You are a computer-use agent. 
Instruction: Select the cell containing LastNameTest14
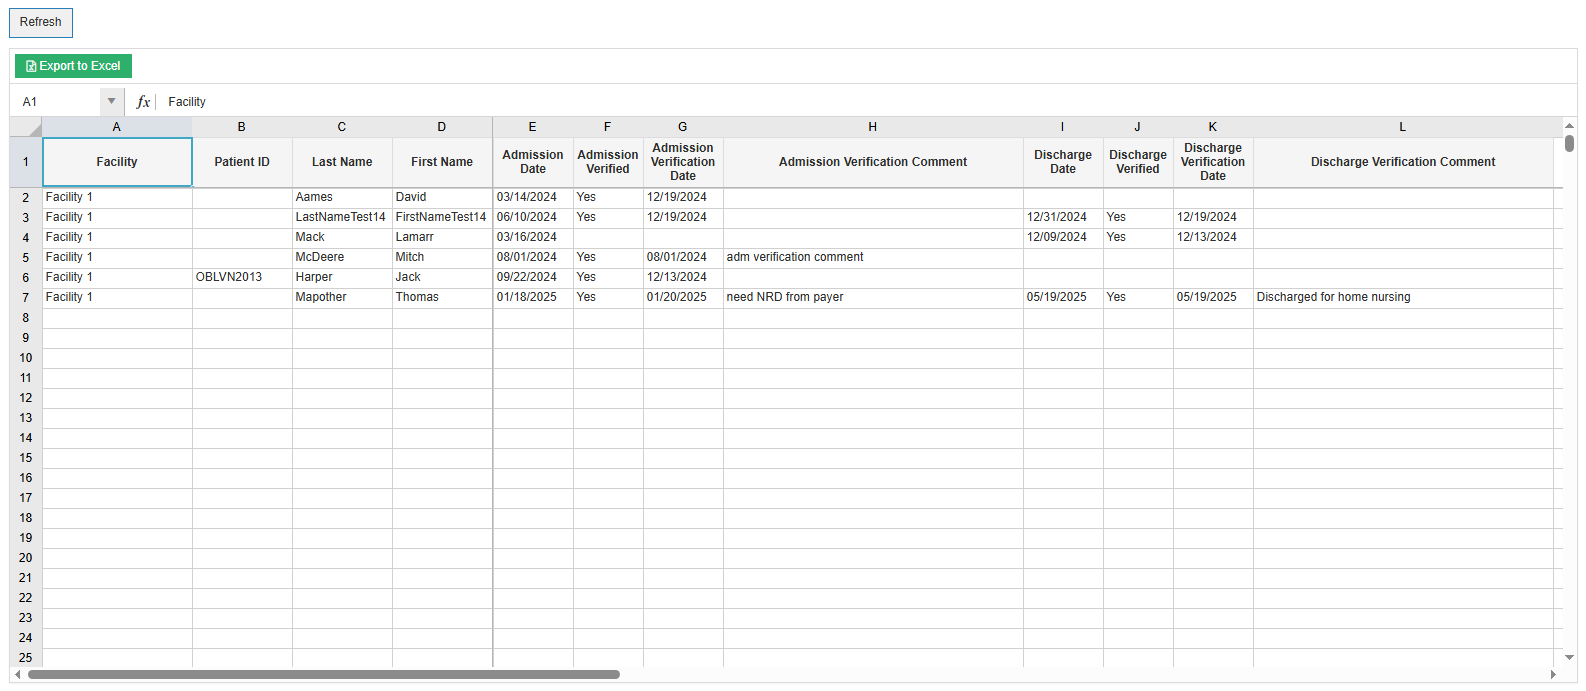click(342, 218)
